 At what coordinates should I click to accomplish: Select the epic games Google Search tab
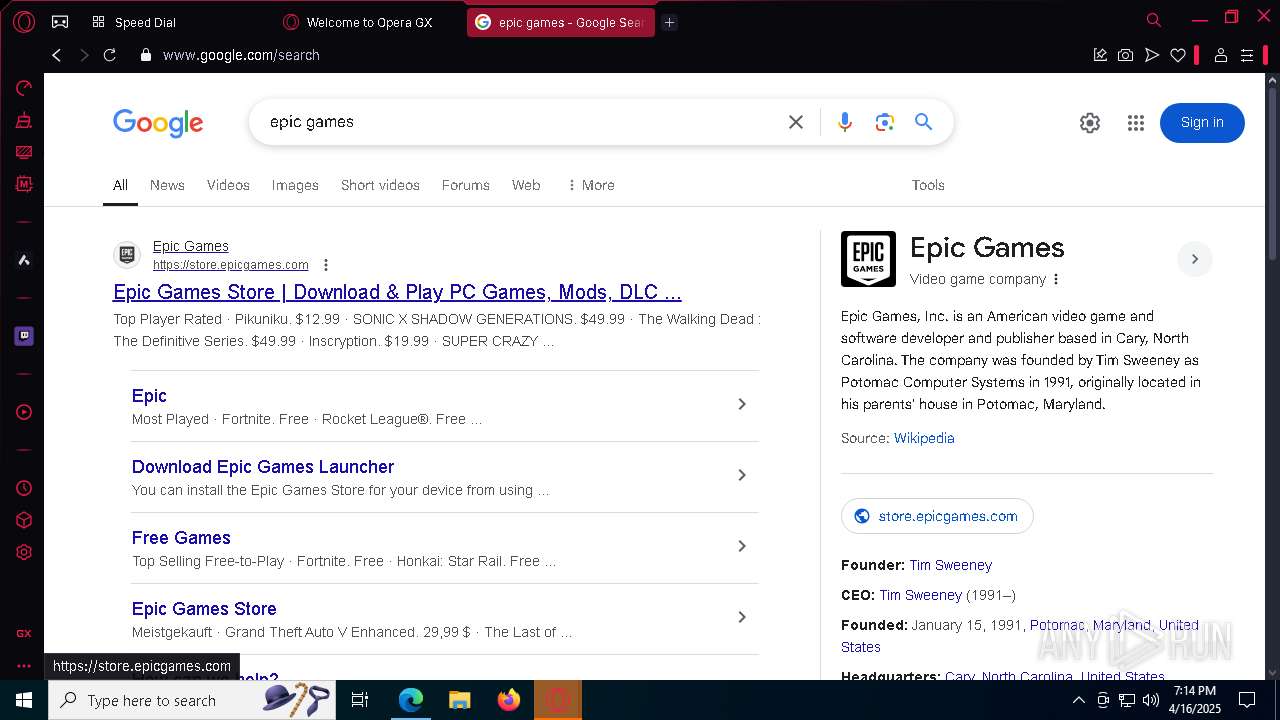560,22
